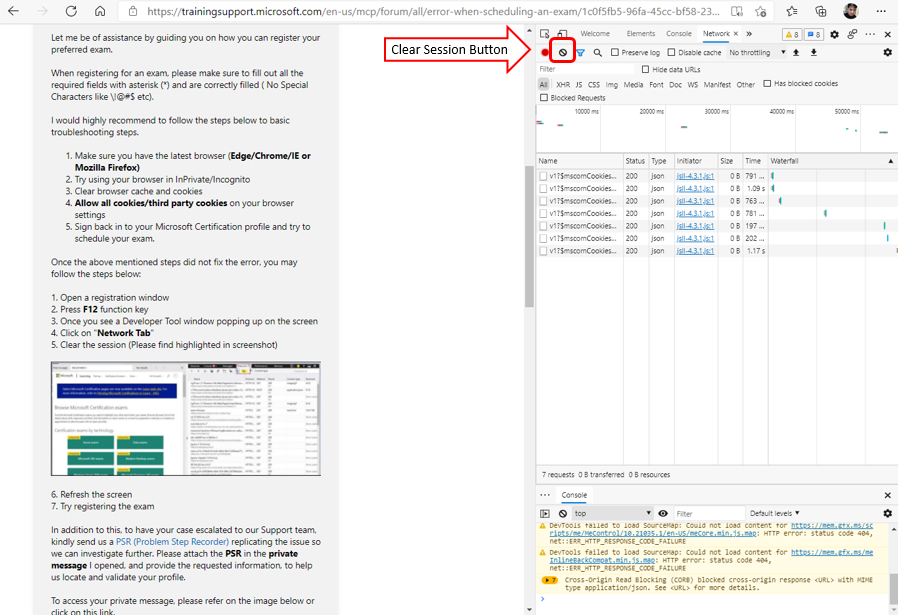The image size is (898, 615).
Task: Expand the grouped CORB warning badge
Action: [549, 580]
